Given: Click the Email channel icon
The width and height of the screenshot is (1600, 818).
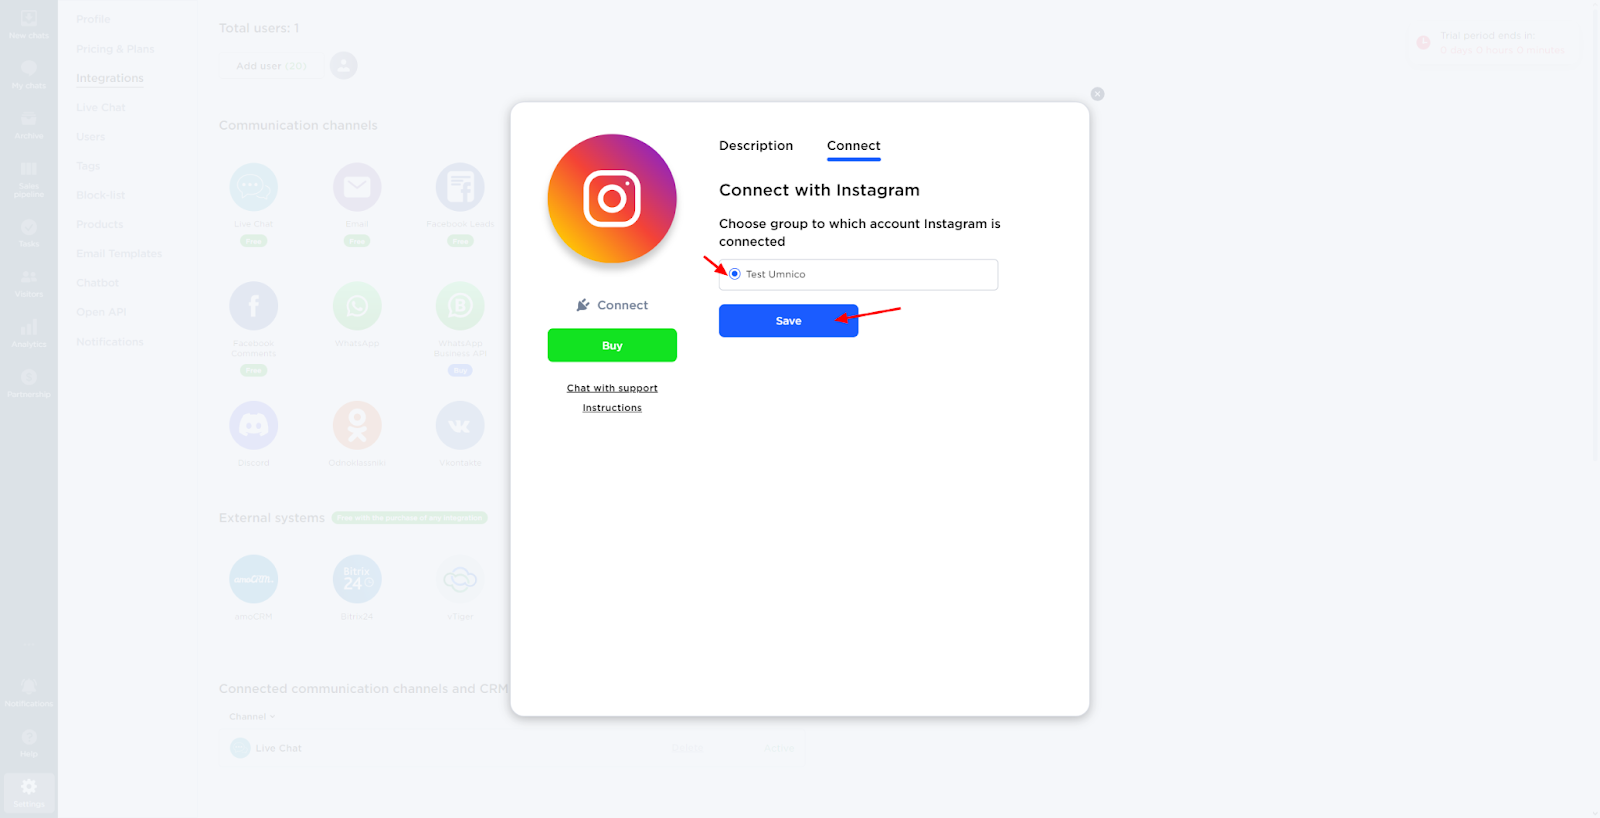Looking at the screenshot, I should click(357, 187).
